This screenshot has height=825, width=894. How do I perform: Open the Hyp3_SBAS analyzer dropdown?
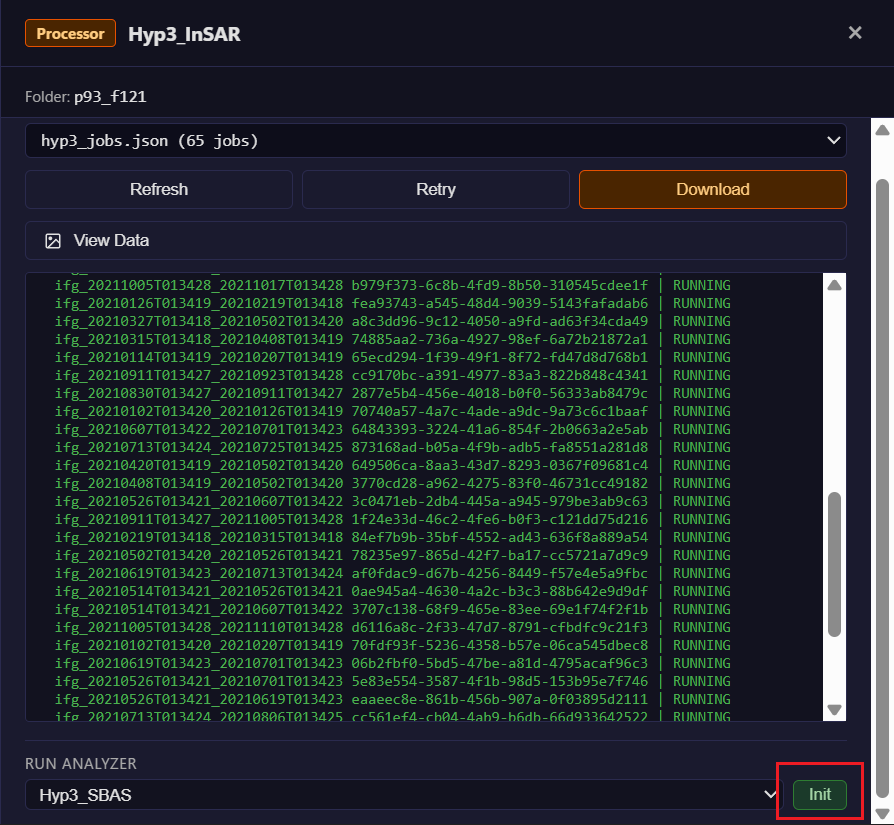404,795
